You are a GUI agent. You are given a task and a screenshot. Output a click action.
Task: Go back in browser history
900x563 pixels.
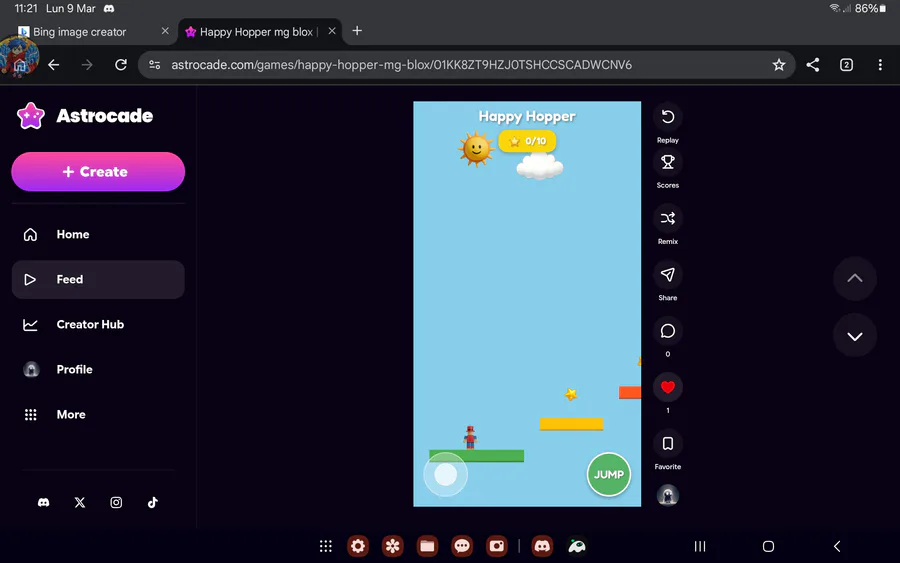[54, 65]
